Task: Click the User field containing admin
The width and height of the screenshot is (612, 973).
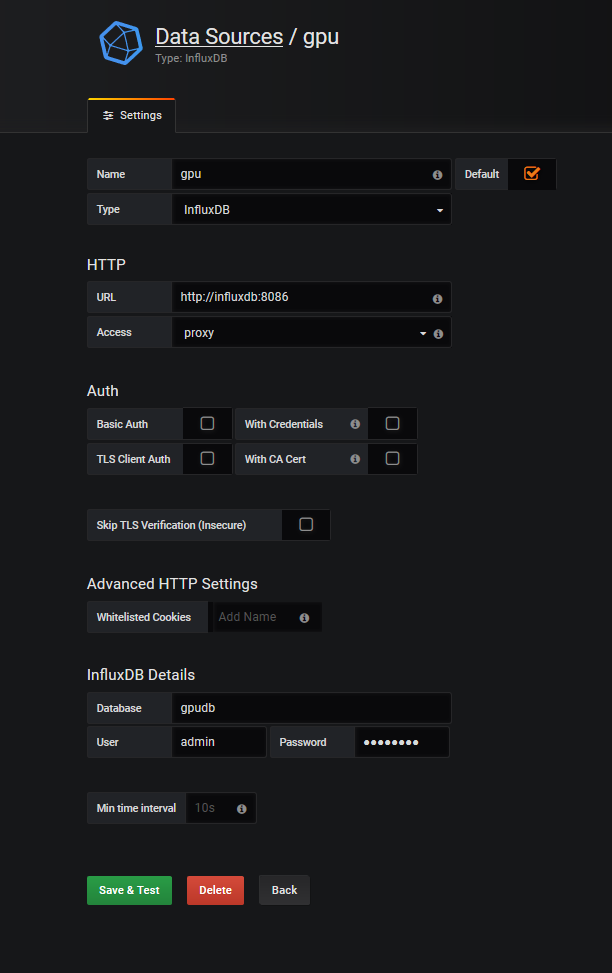Action: click(219, 742)
